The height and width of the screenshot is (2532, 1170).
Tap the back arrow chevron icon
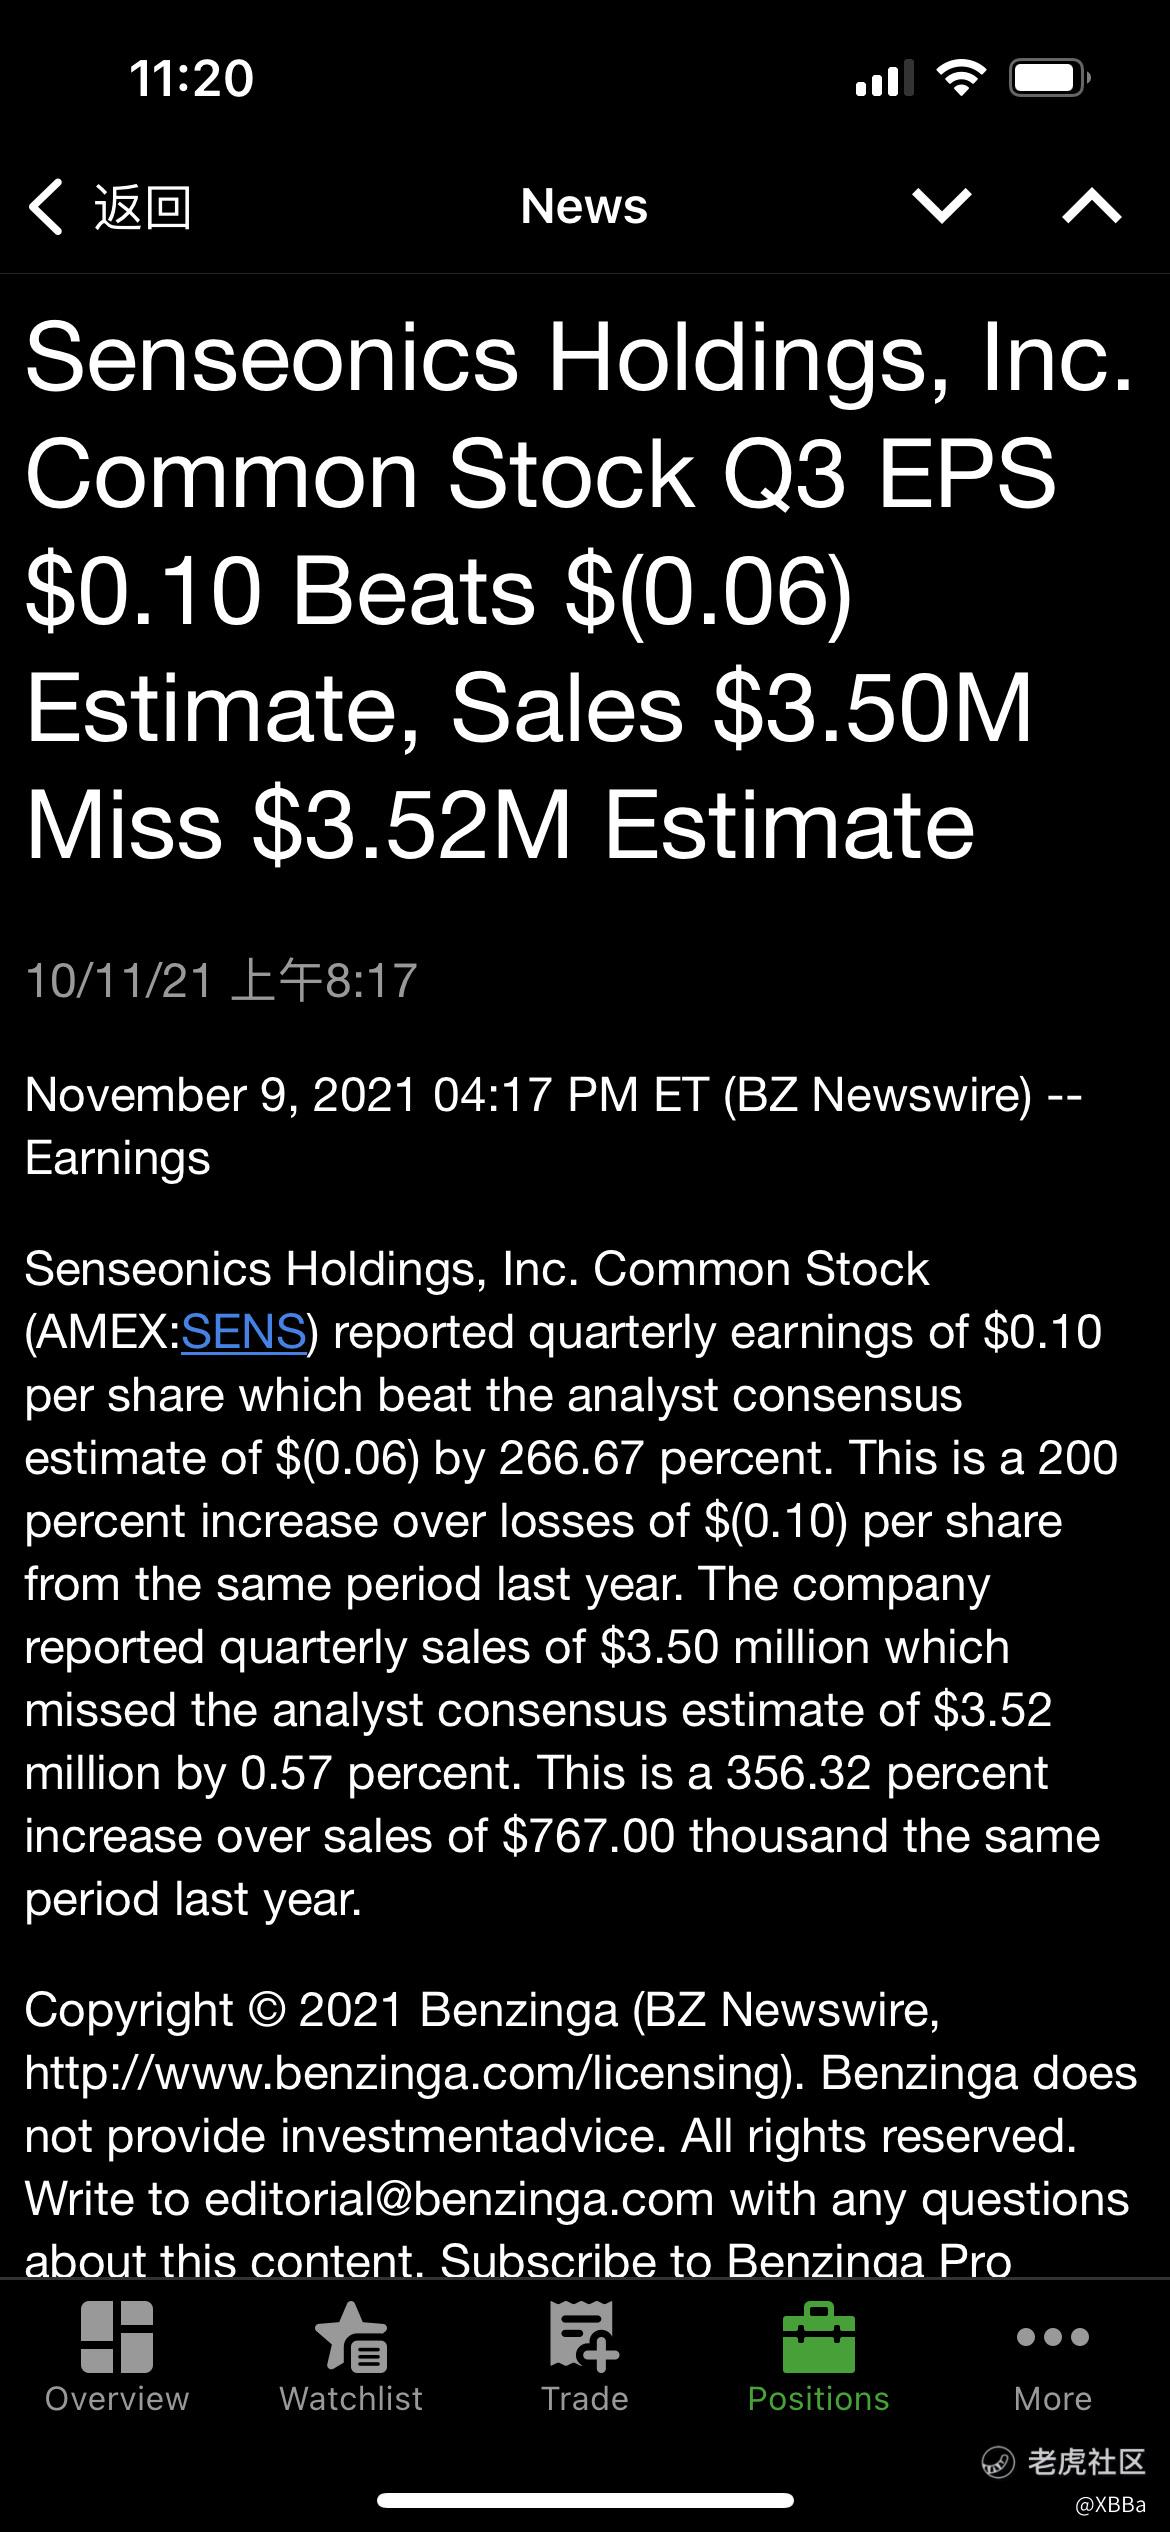tap(46, 207)
